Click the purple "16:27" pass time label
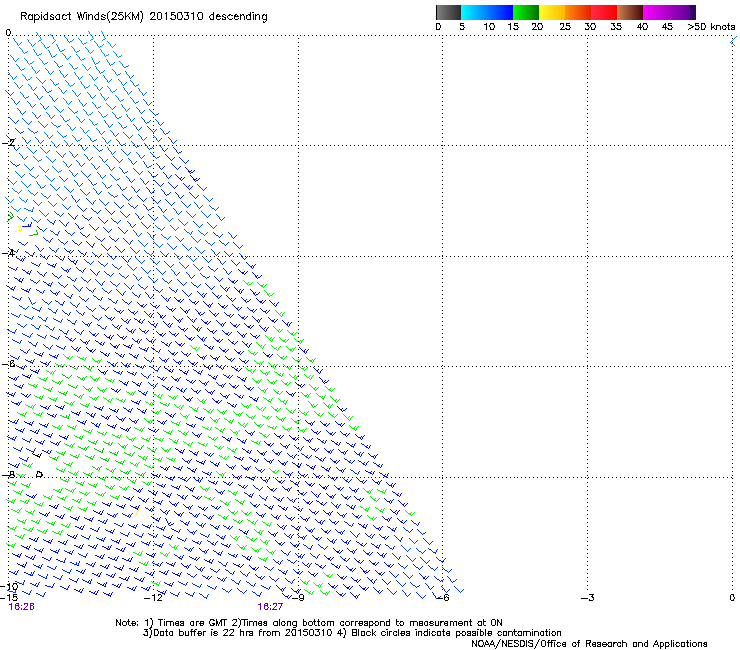The height and width of the screenshot is (650, 740). (x=270, y=607)
